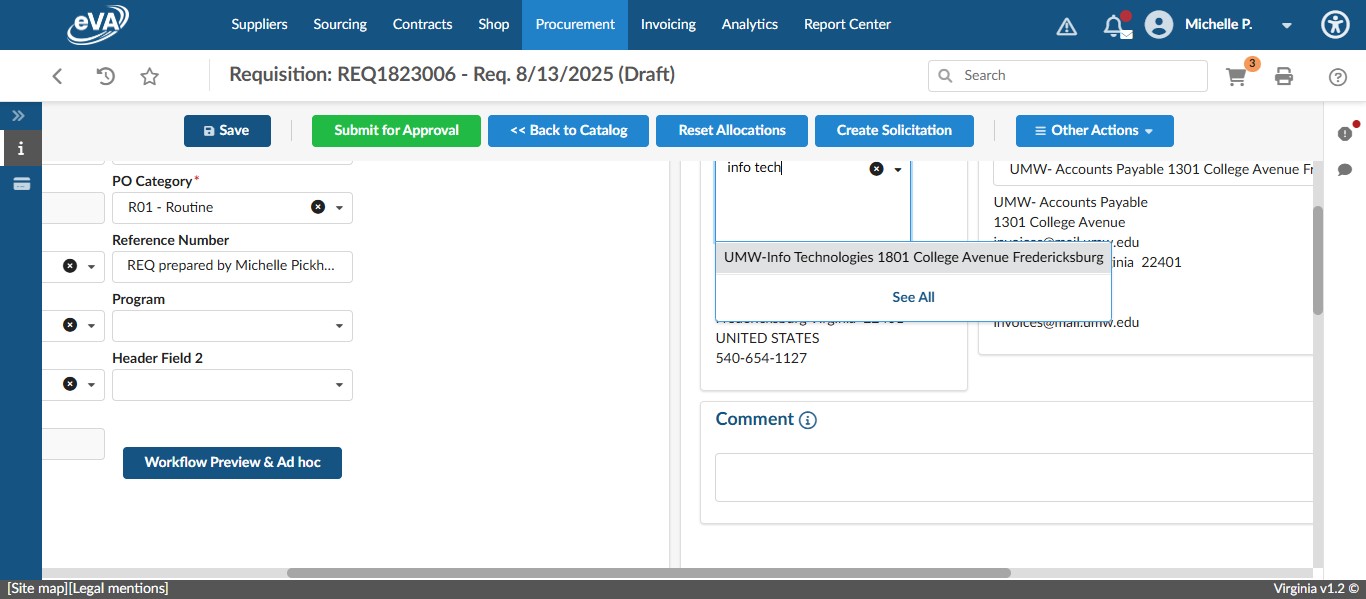The height and width of the screenshot is (599, 1366).
Task: Open the Analytics menu
Action: tap(750, 25)
